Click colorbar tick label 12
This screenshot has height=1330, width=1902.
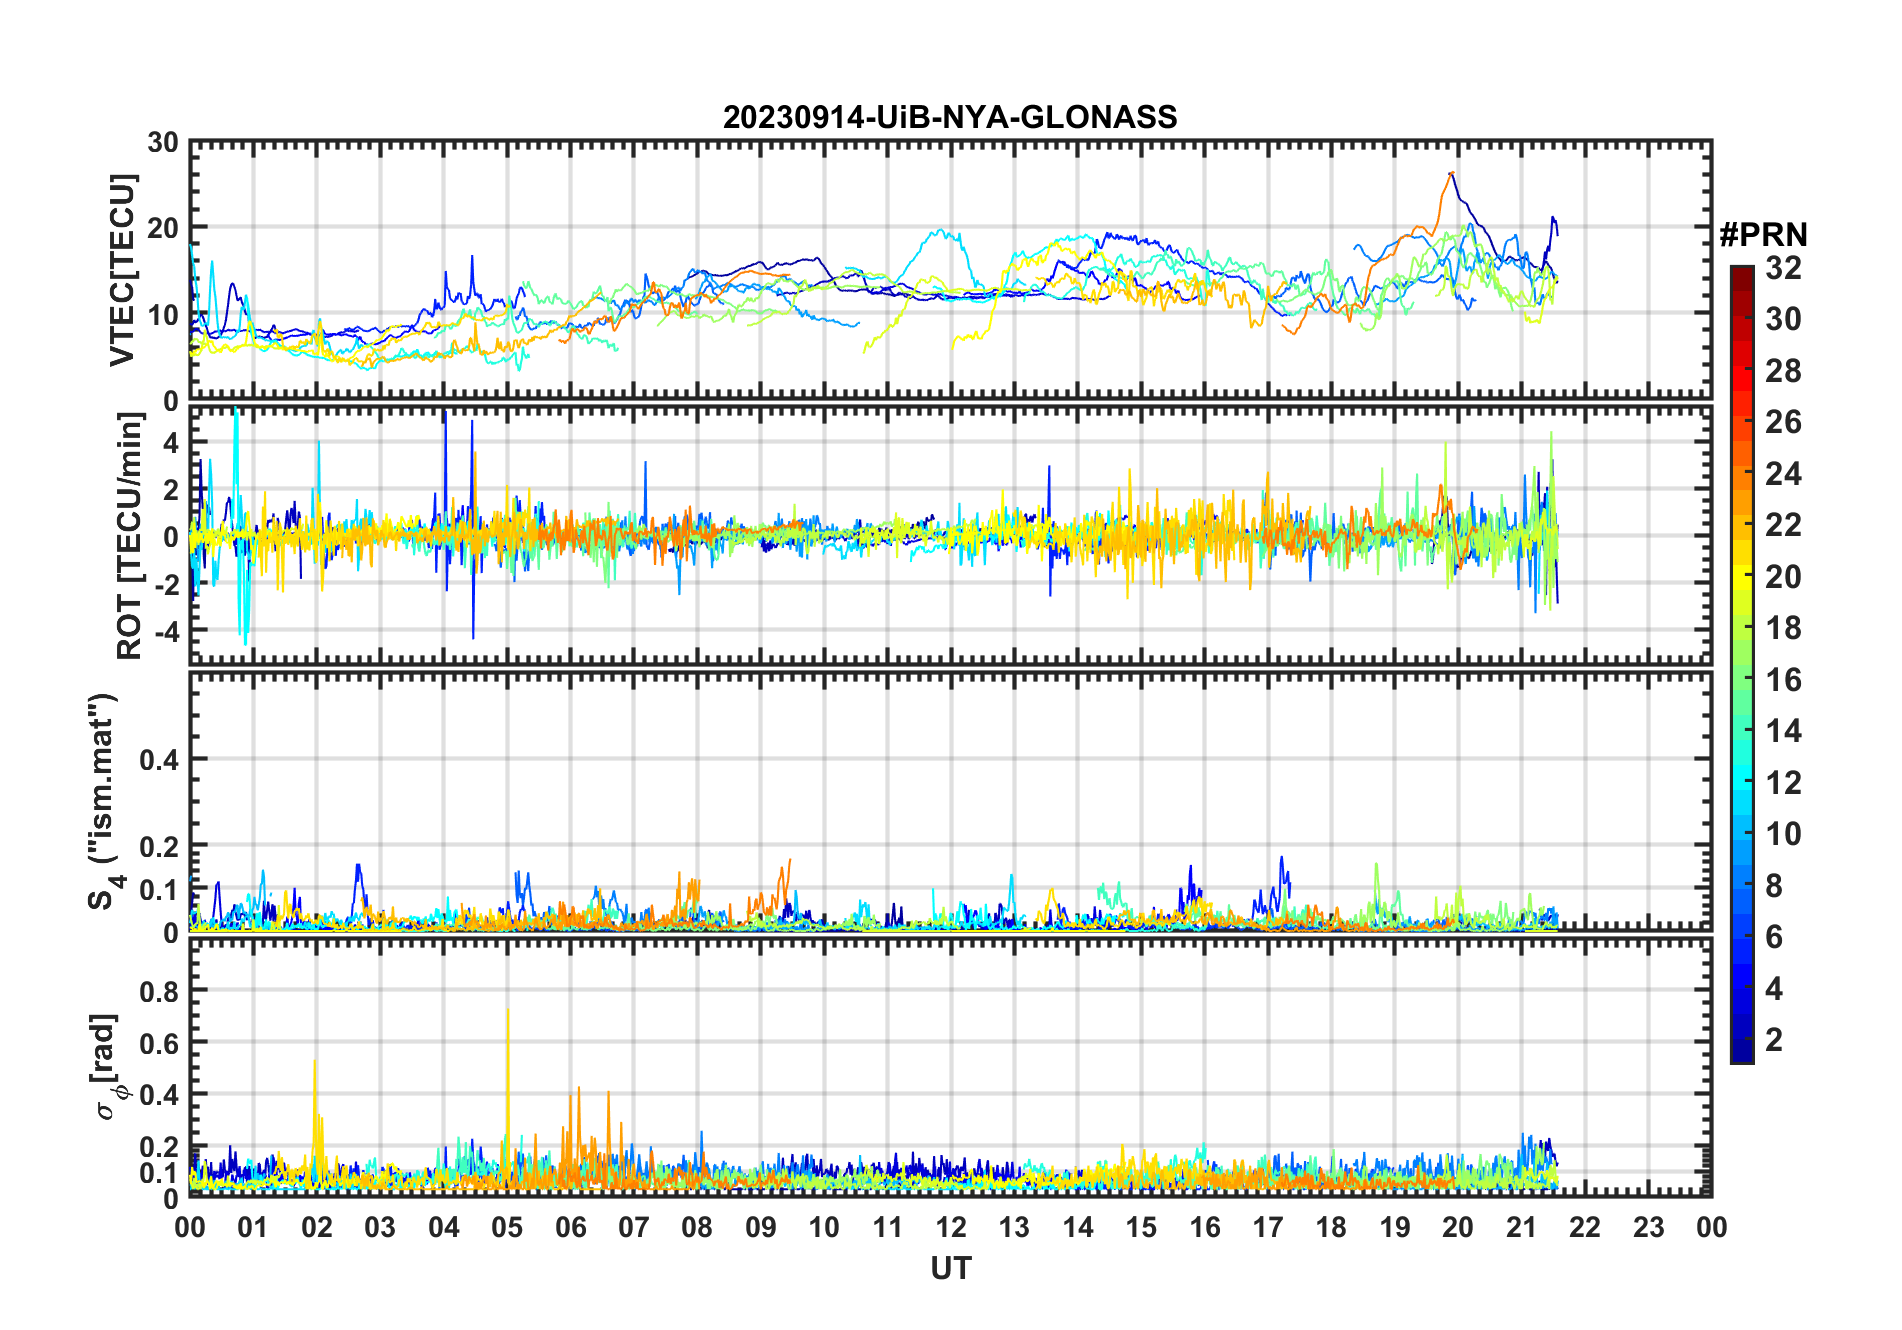tap(1783, 782)
